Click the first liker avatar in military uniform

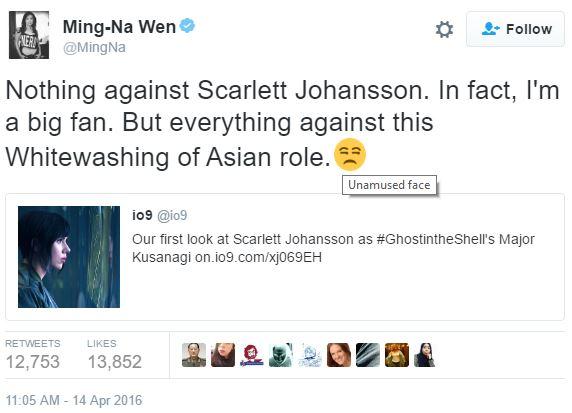[194, 355]
